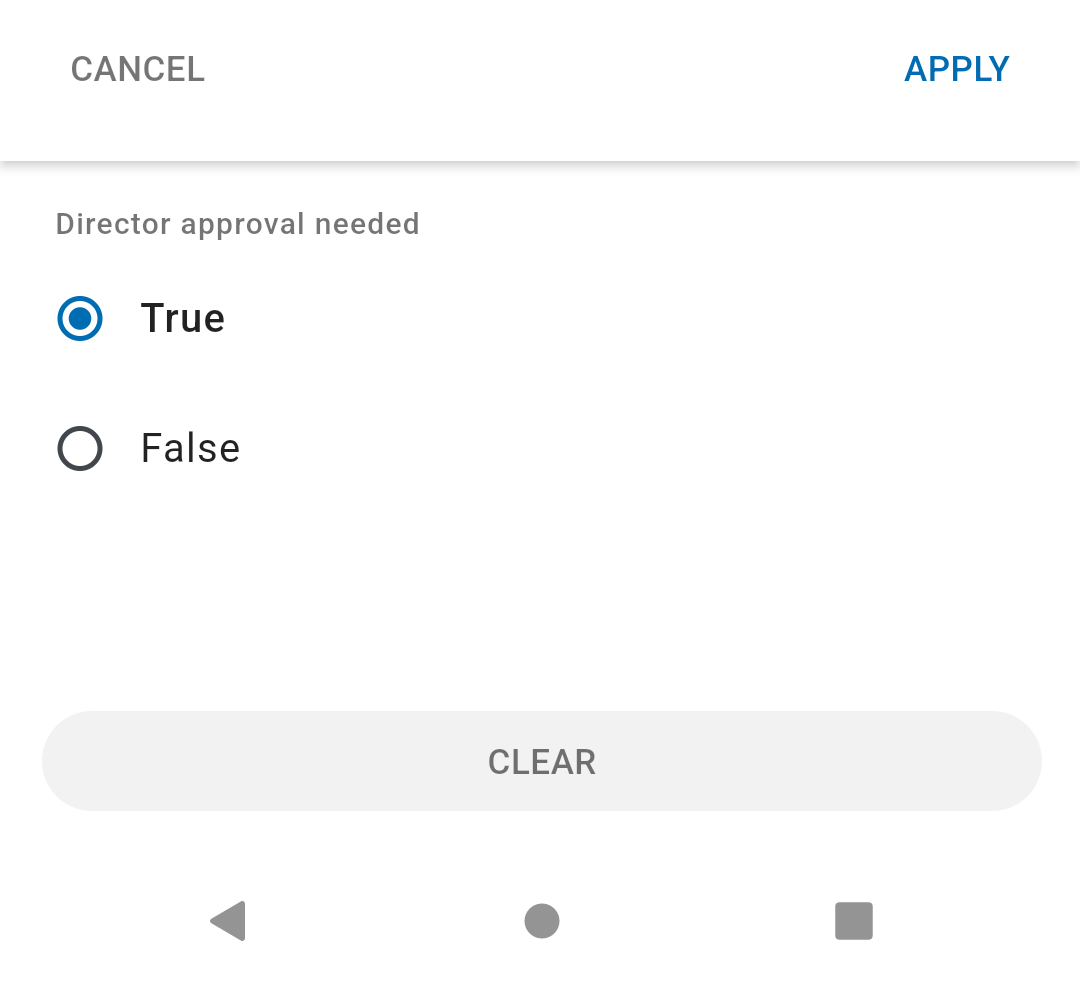Choose the False option label

pyautogui.click(x=191, y=449)
